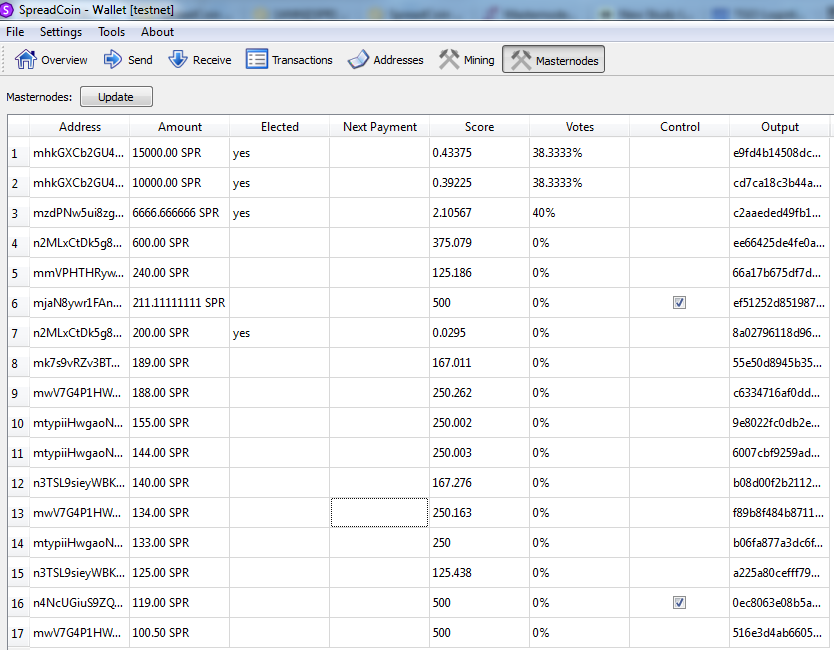Open the File menu
This screenshot has height=650, width=834.
coord(15,32)
